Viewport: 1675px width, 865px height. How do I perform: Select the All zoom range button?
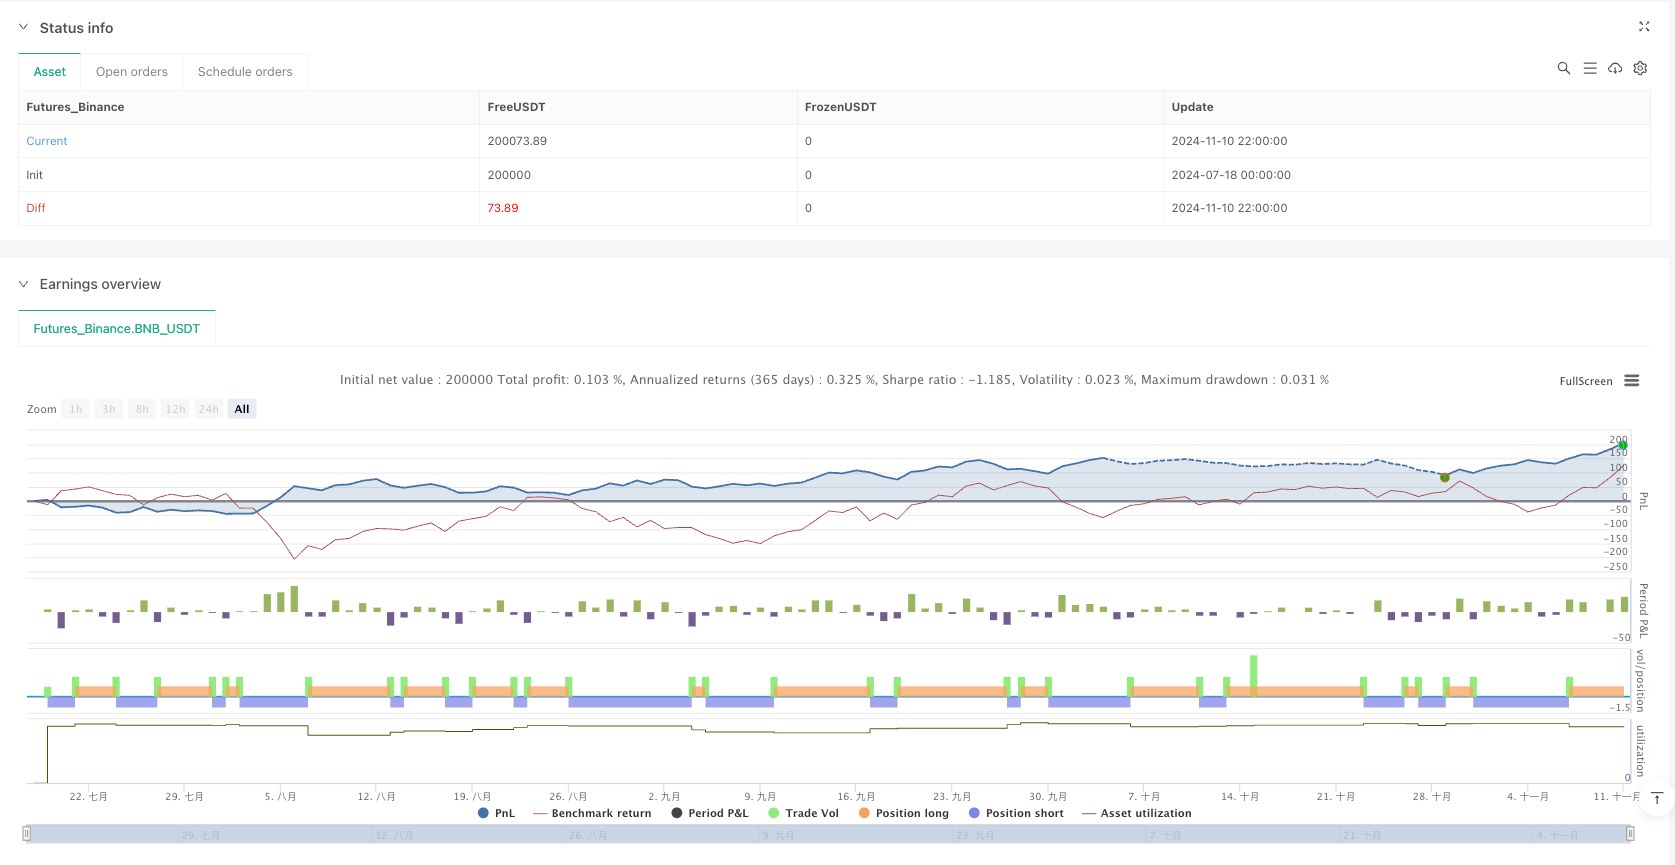click(242, 409)
